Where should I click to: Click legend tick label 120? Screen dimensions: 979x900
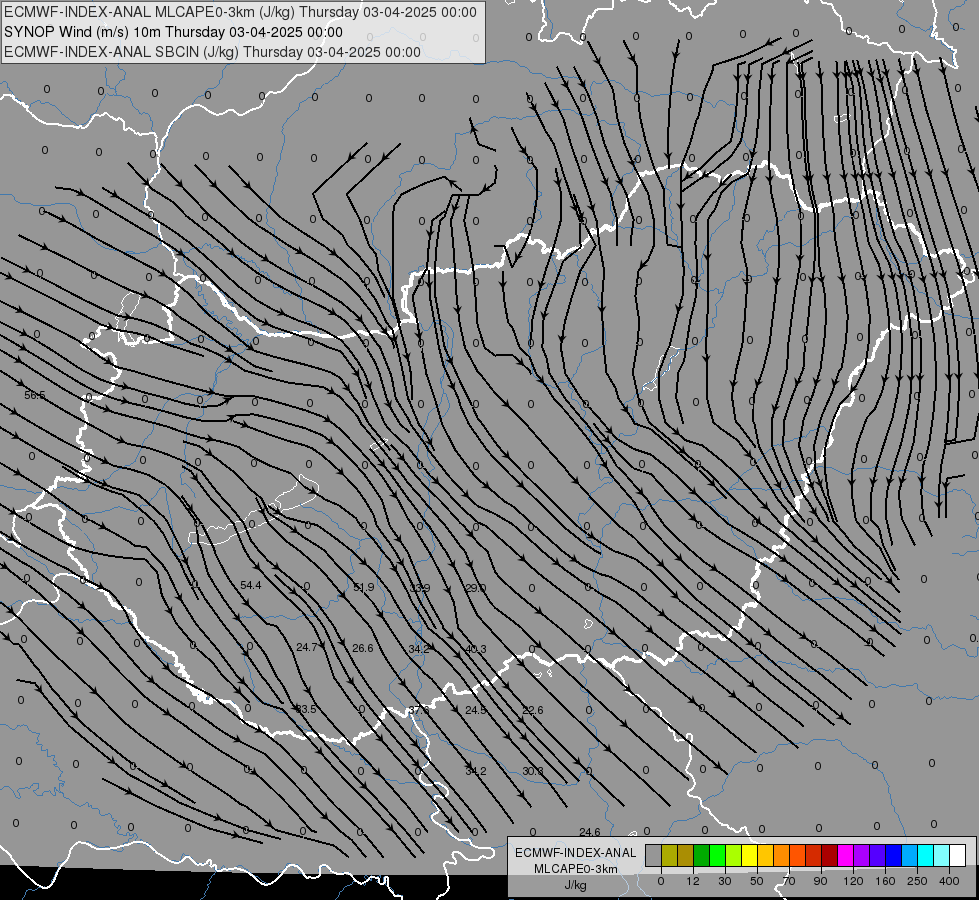(x=854, y=881)
